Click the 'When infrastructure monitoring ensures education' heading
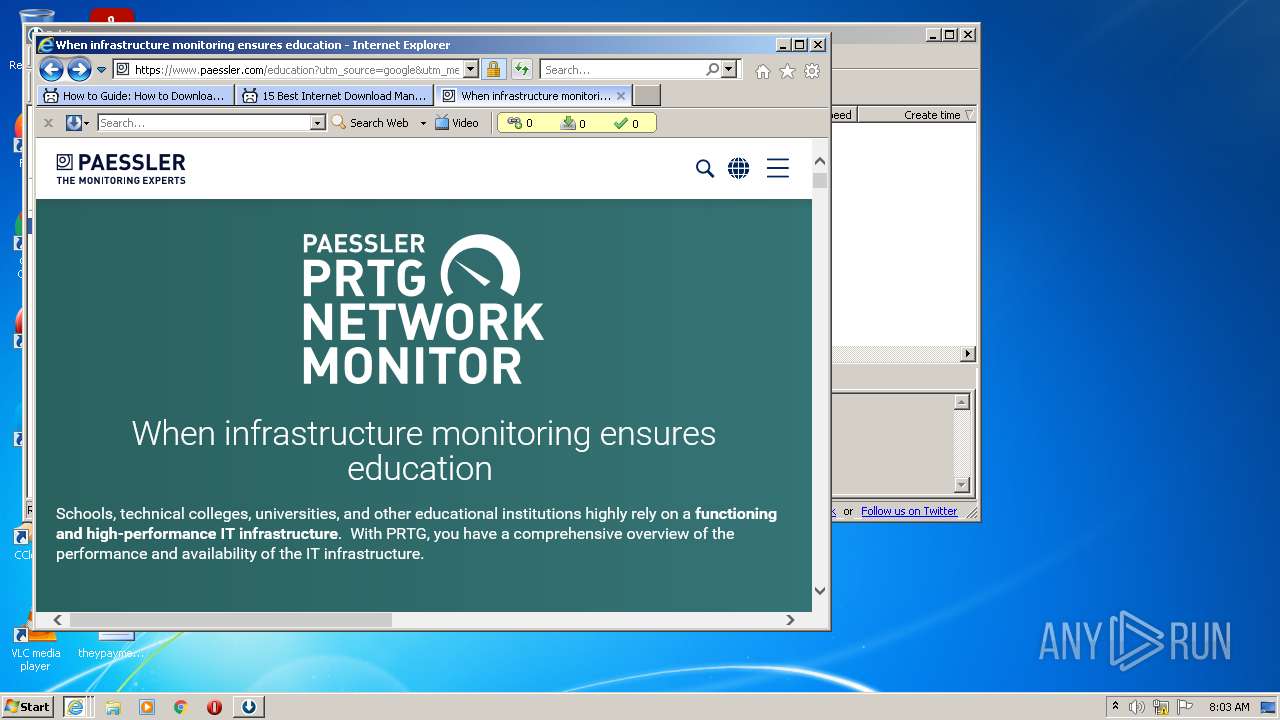The image size is (1280, 720). [x=423, y=450]
